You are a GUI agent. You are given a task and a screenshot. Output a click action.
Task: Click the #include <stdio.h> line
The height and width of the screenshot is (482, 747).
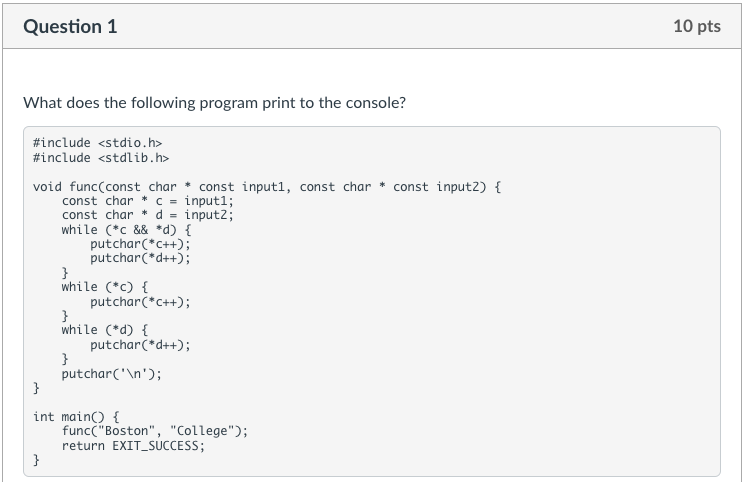pyautogui.click(x=97, y=143)
